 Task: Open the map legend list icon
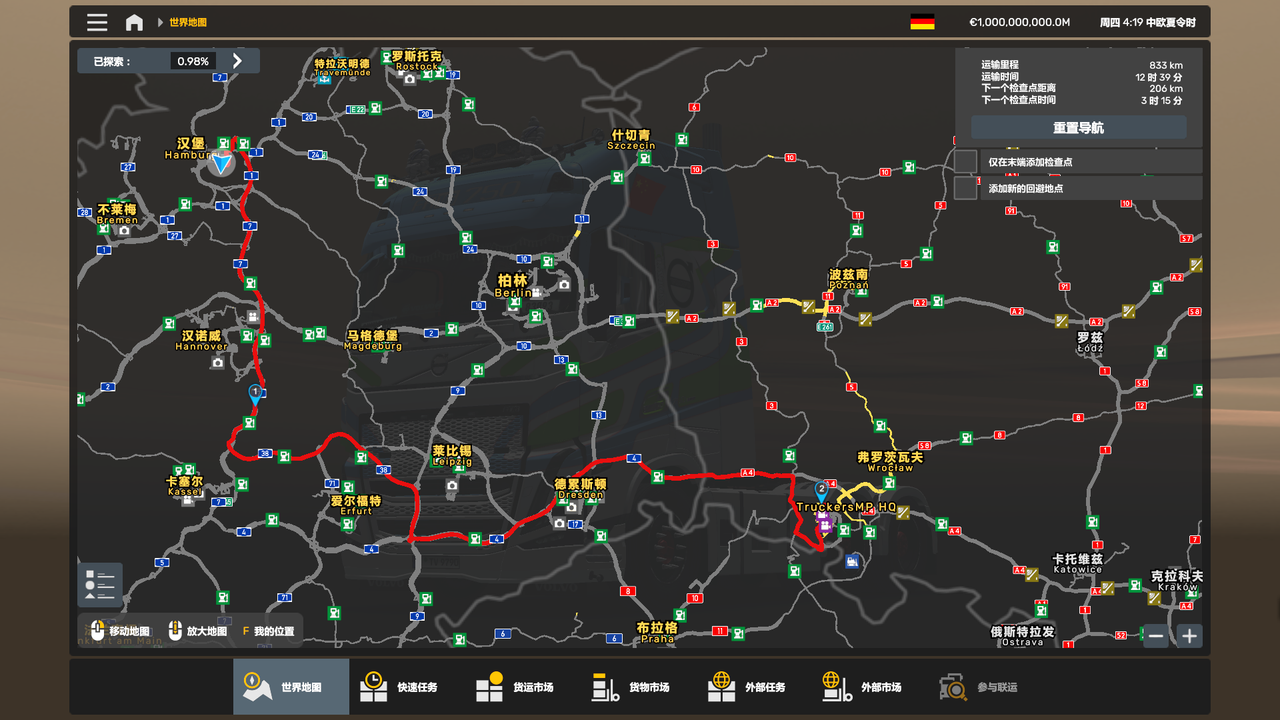click(100, 585)
